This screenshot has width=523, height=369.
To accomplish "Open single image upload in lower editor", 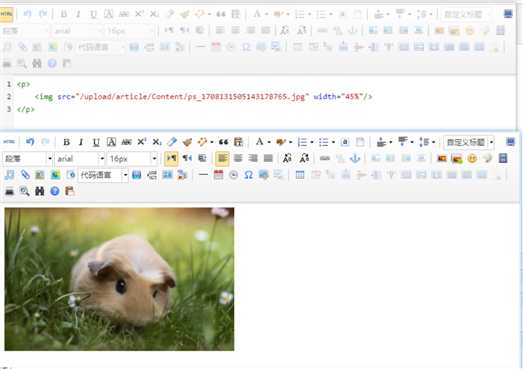I will click(x=442, y=158).
